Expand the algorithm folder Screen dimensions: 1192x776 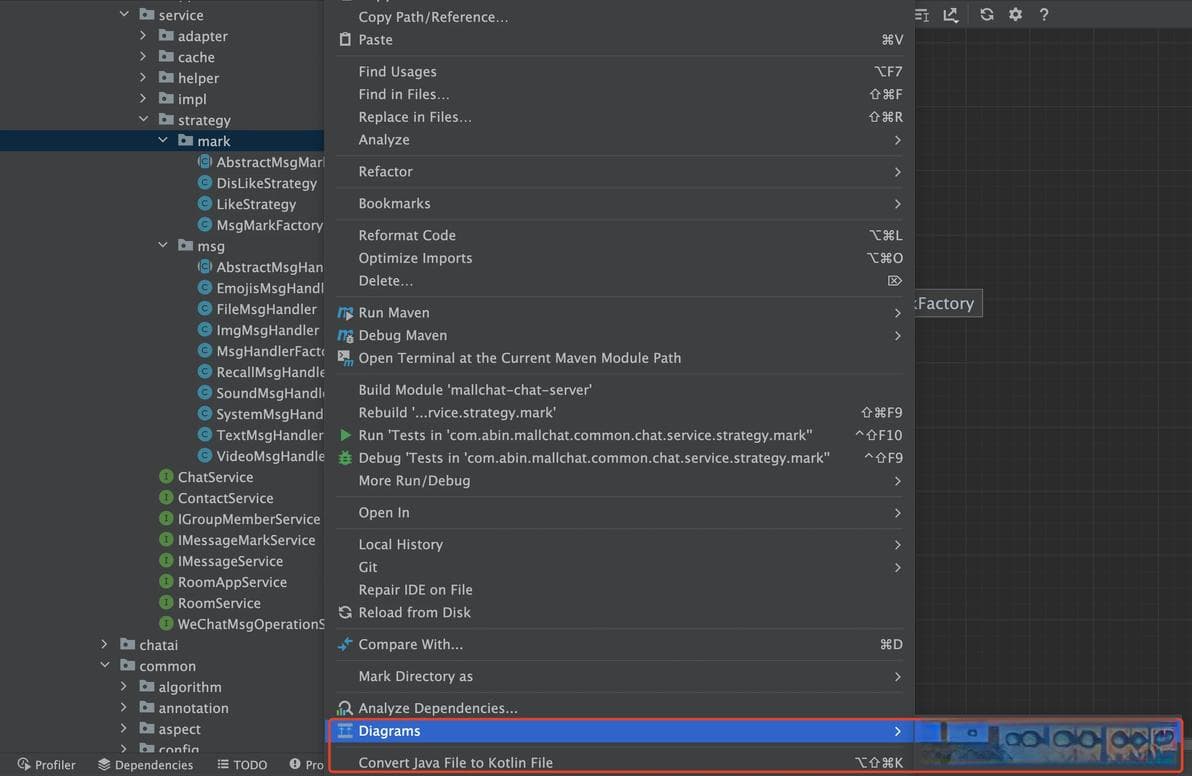click(x=124, y=686)
